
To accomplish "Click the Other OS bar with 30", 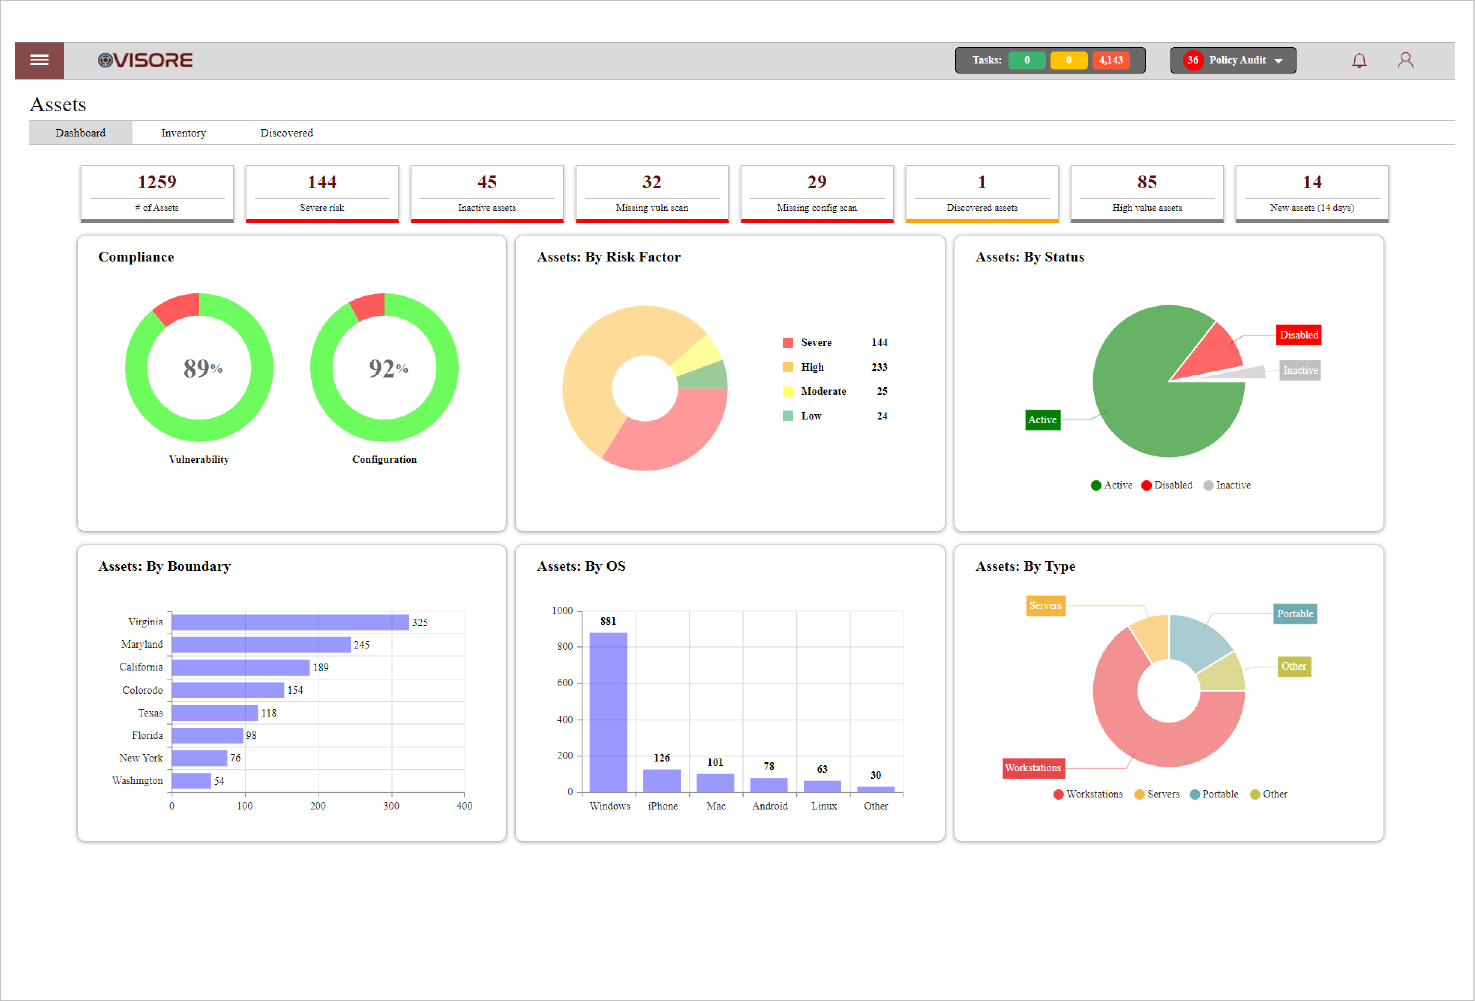I will pyautogui.click(x=876, y=789).
